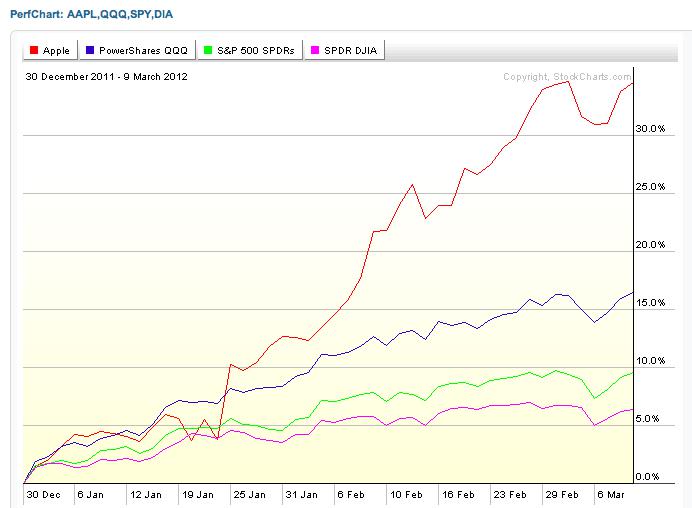Select the 19 Jan date label
Image resolution: width=692 pixels, height=508 pixels.
[x=198, y=495]
